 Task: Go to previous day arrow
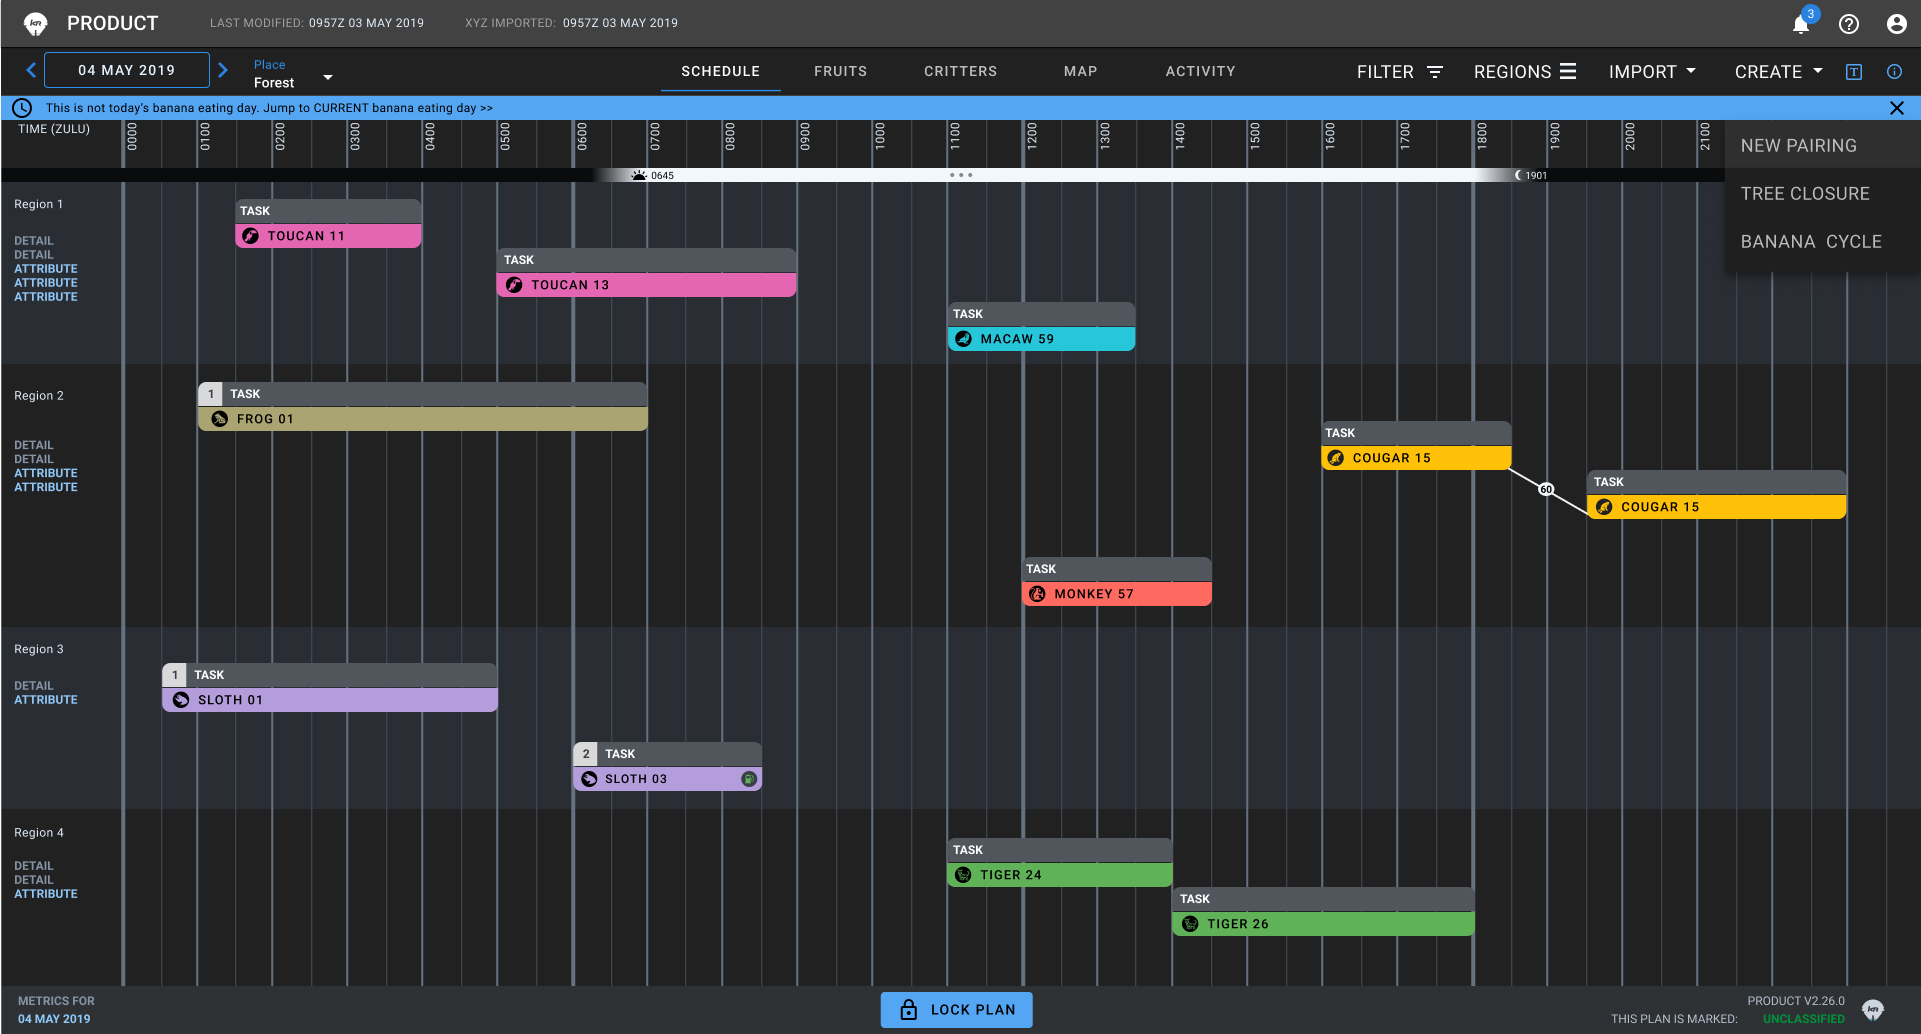(x=31, y=70)
